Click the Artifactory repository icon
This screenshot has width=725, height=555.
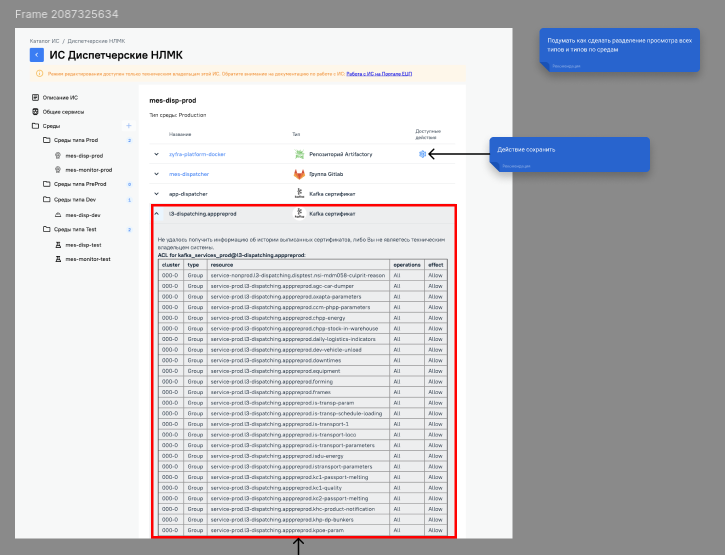click(299, 154)
